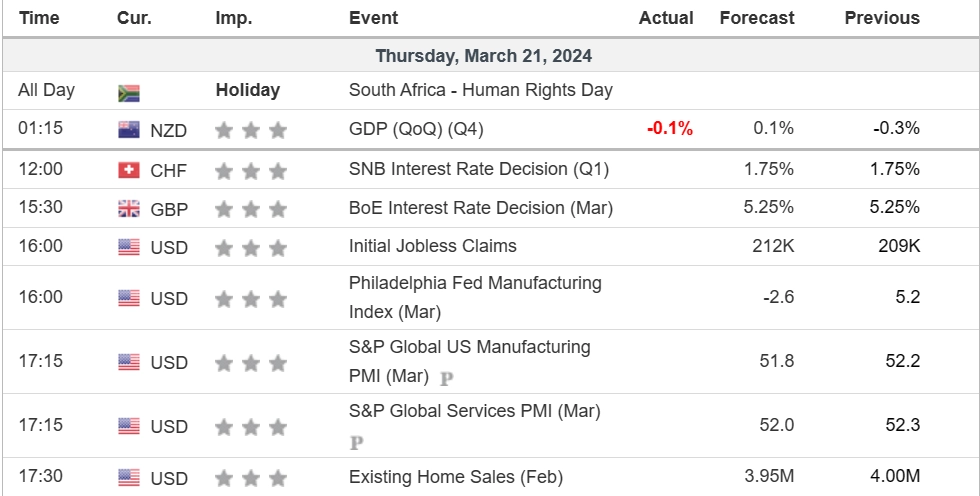The height and width of the screenshot is (496, 980).
Task: Click the red -0.1% actual GDP value
Action: tap(669, 128)
